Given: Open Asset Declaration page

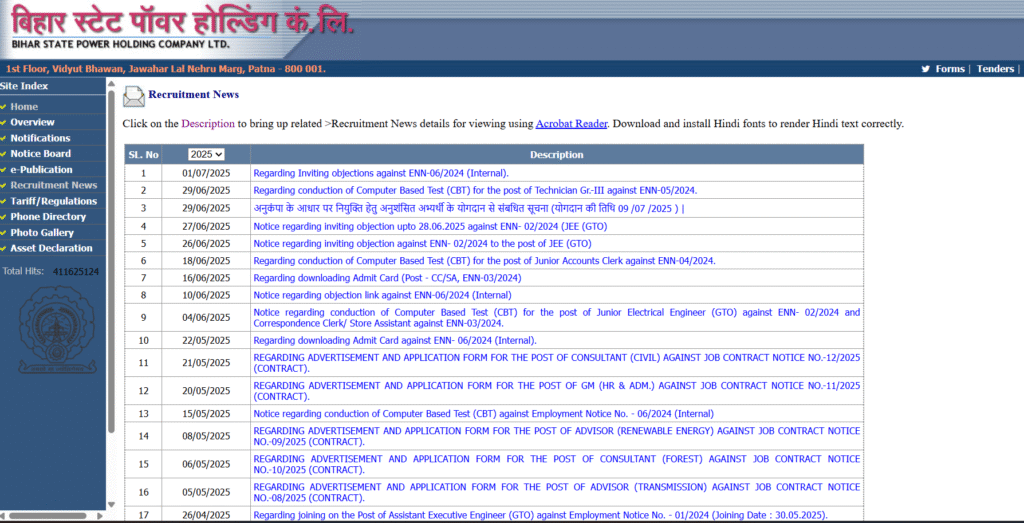Looking at the screenshot, I should (51, 248).
